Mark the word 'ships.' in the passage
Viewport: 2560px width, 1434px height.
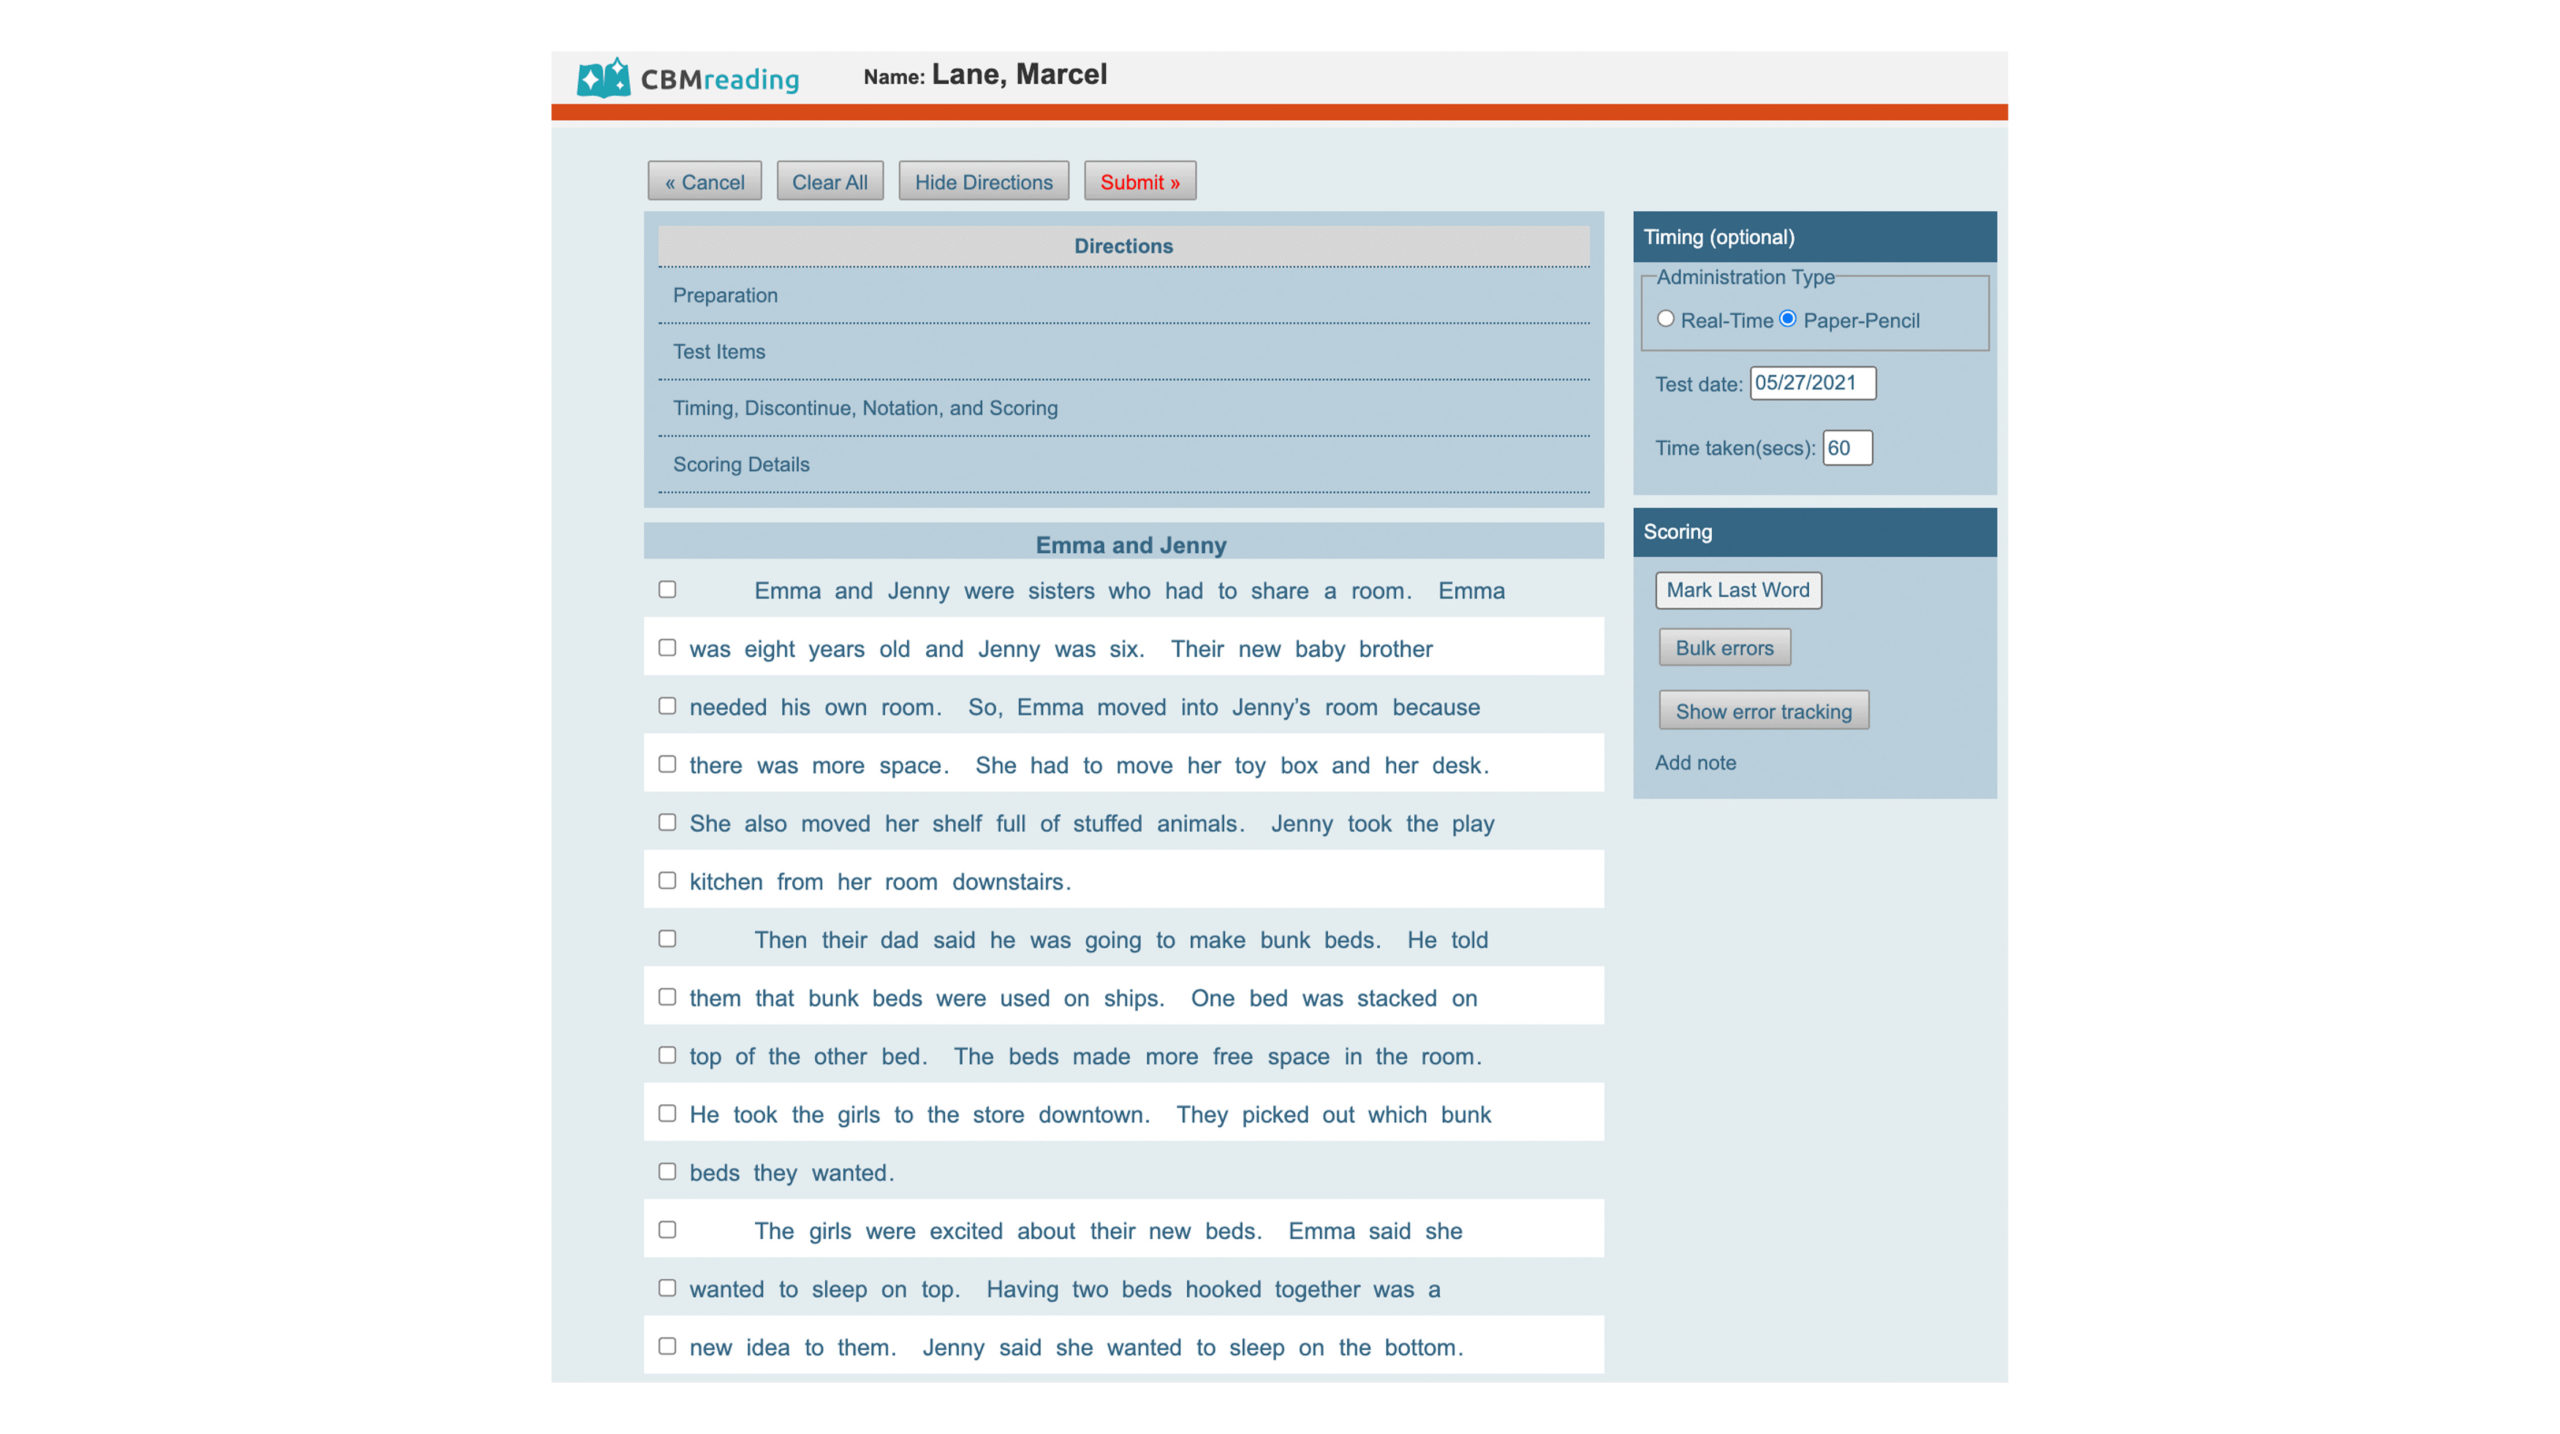pyautogui.click(x=1134, y=998)
